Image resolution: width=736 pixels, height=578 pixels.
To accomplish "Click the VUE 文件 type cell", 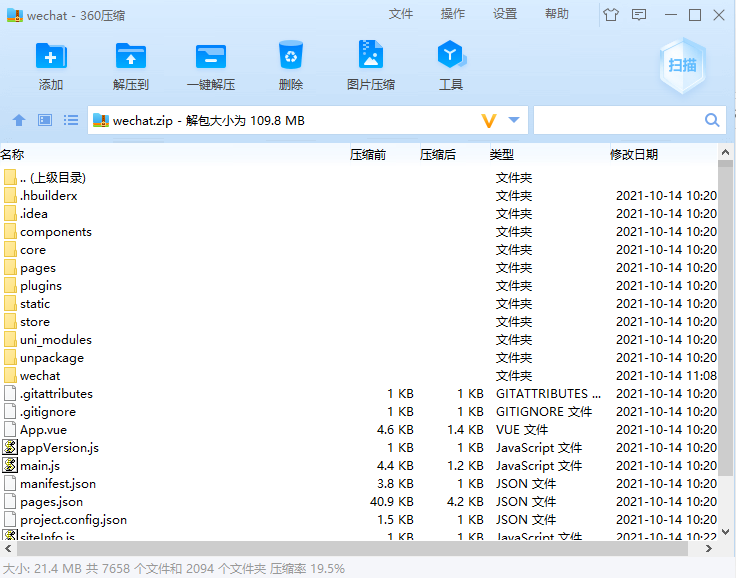I will coord(522,430).
